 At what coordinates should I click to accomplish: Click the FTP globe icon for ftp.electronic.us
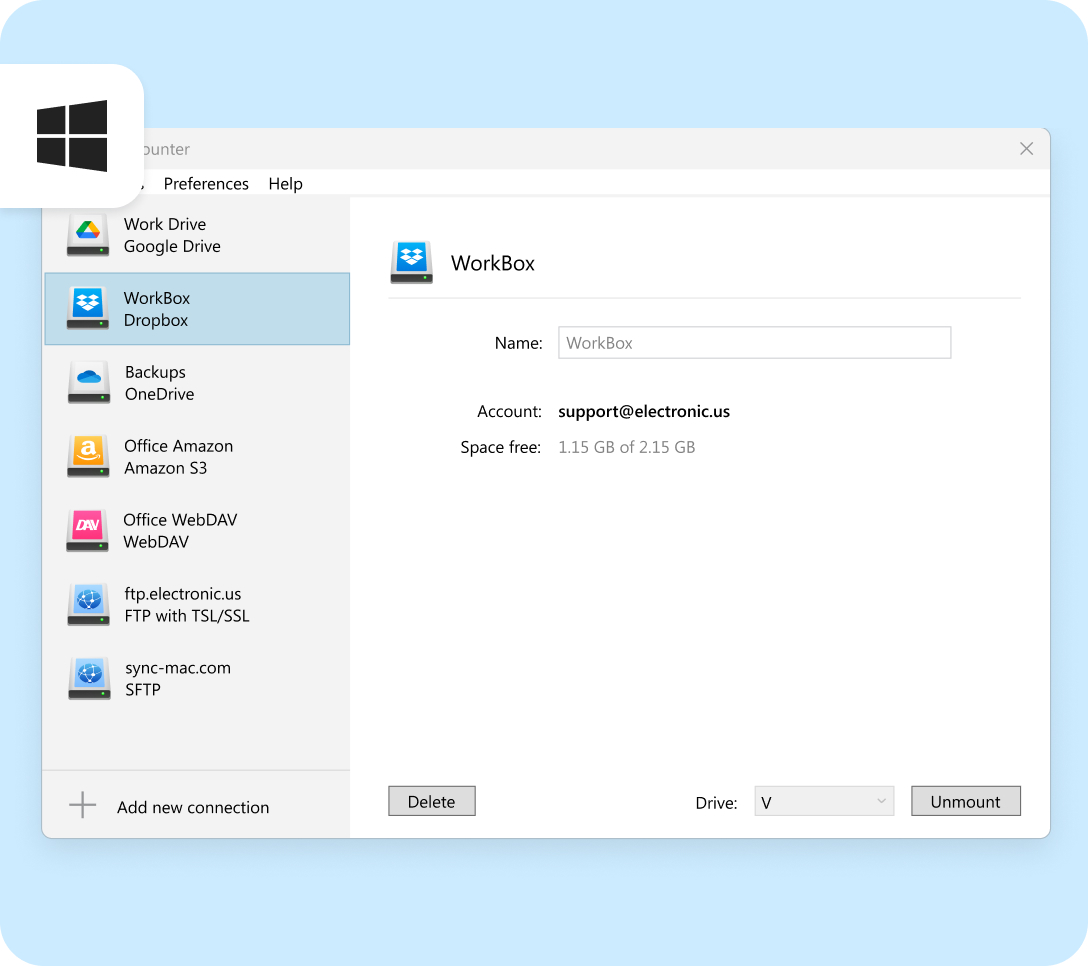point(88,604)
